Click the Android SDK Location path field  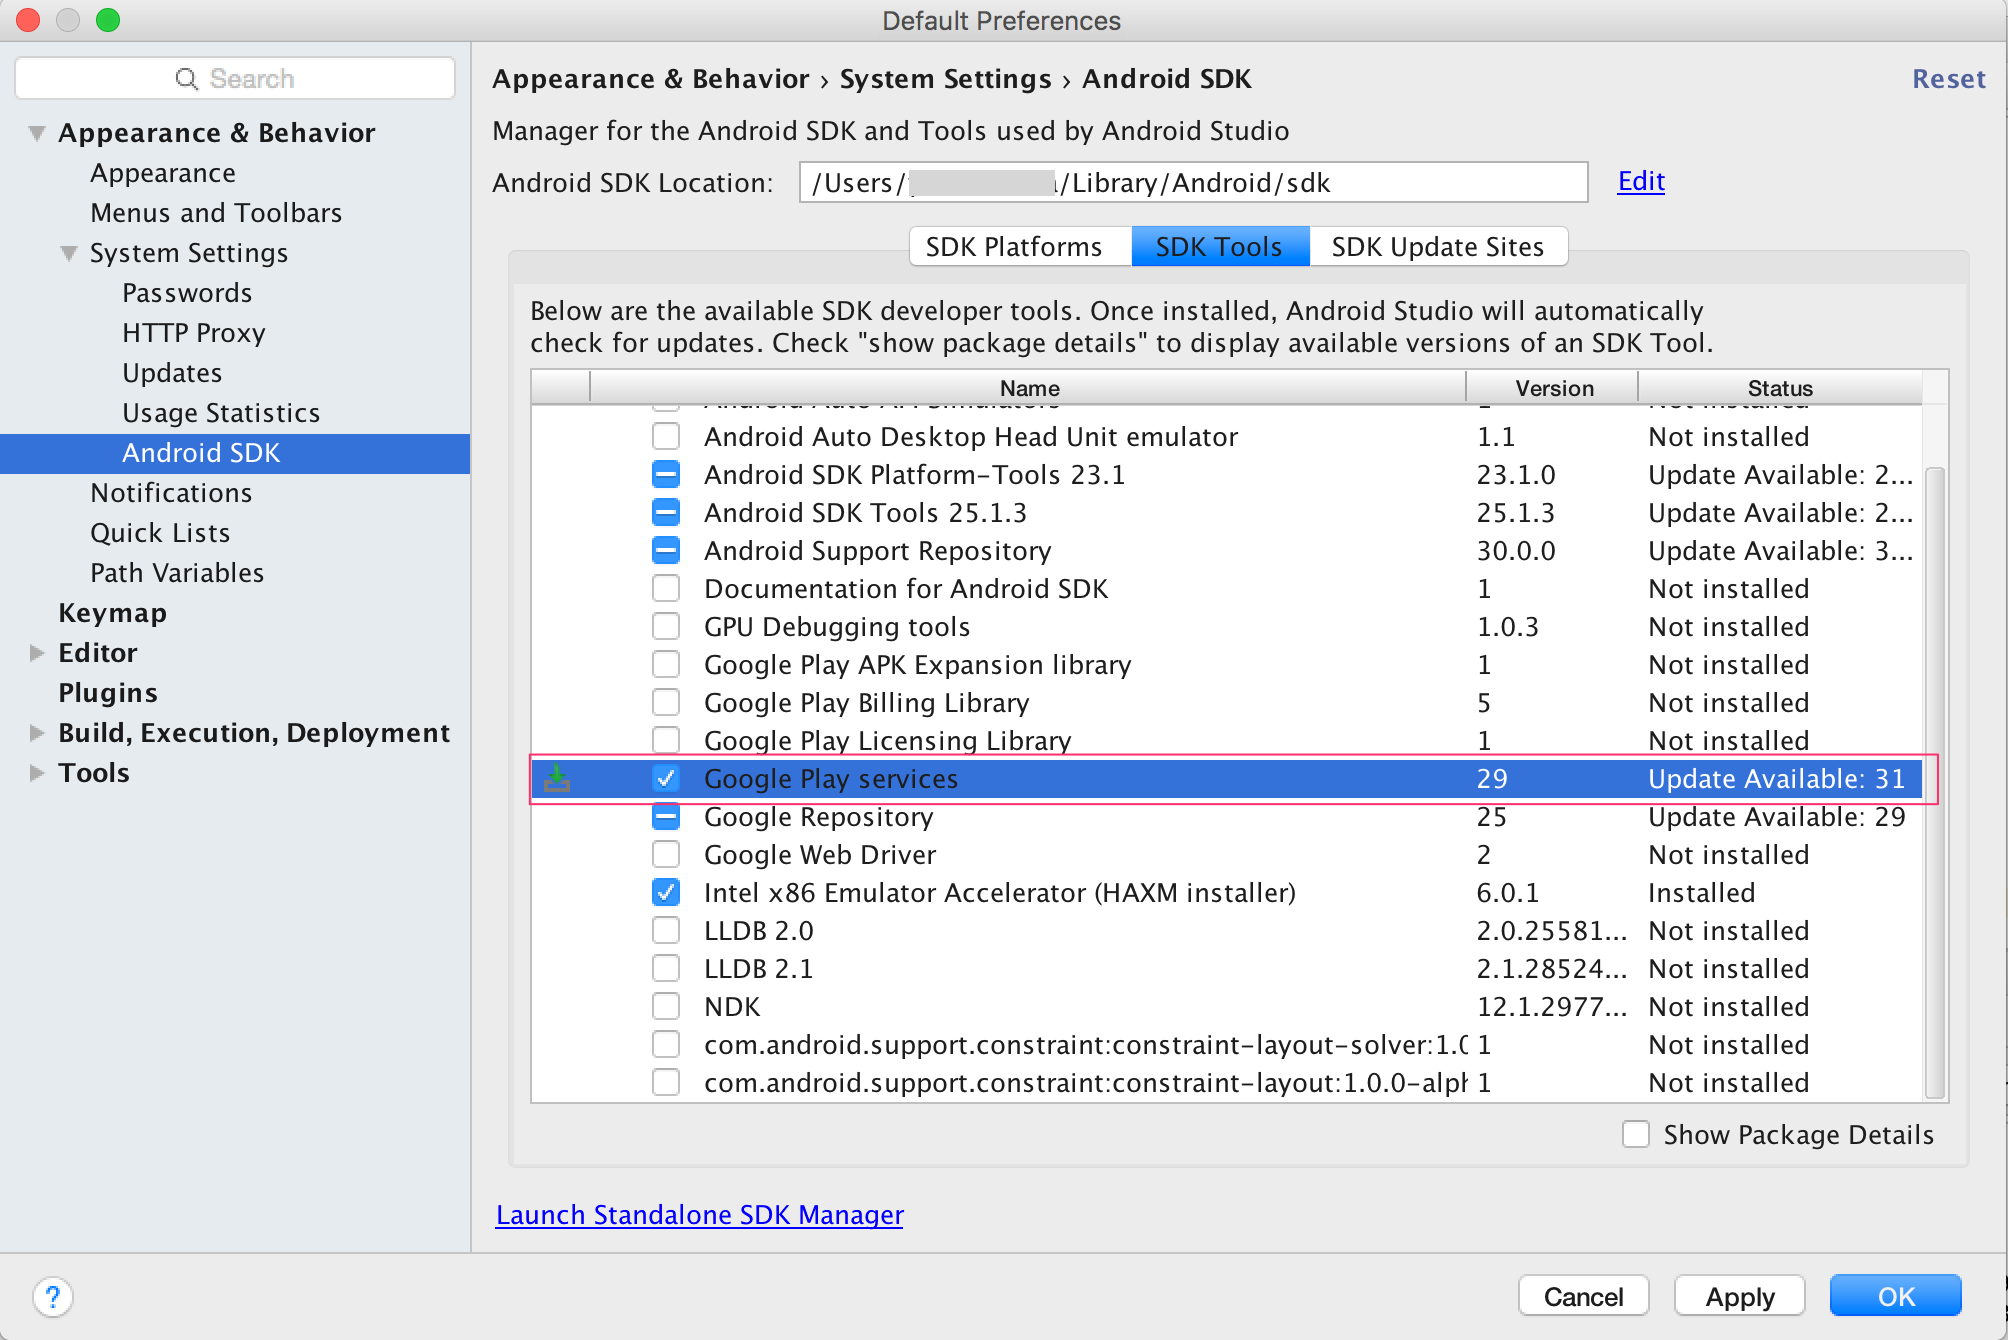[1192, 183]
